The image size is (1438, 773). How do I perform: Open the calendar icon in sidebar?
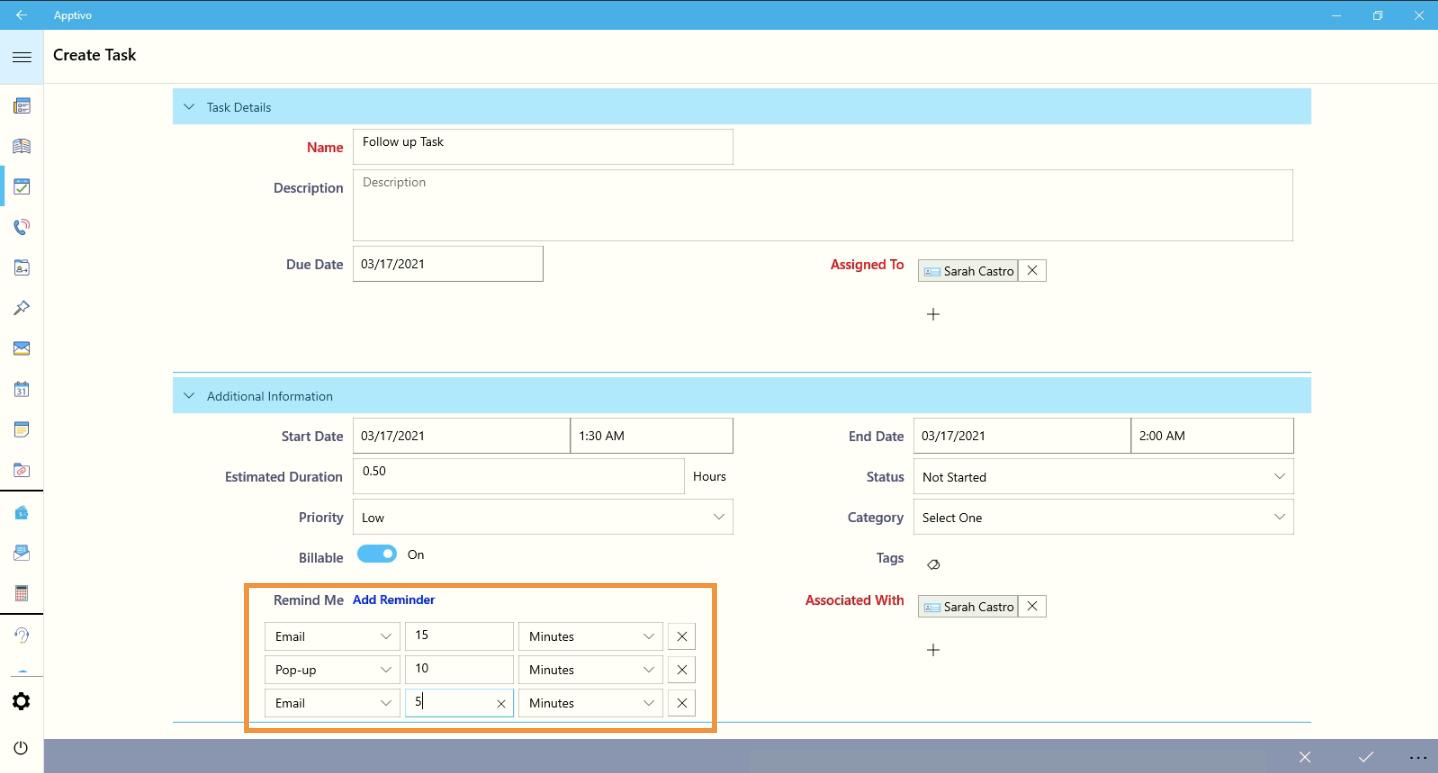pos(21,389)
